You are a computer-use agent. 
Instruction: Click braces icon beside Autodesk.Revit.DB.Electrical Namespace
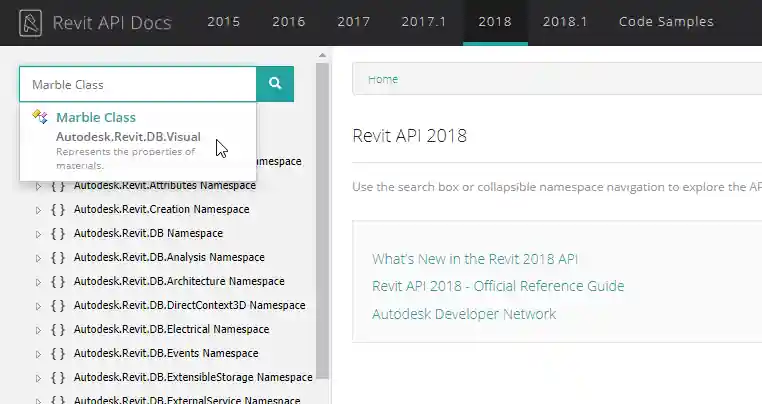click(x=58, y=330)
